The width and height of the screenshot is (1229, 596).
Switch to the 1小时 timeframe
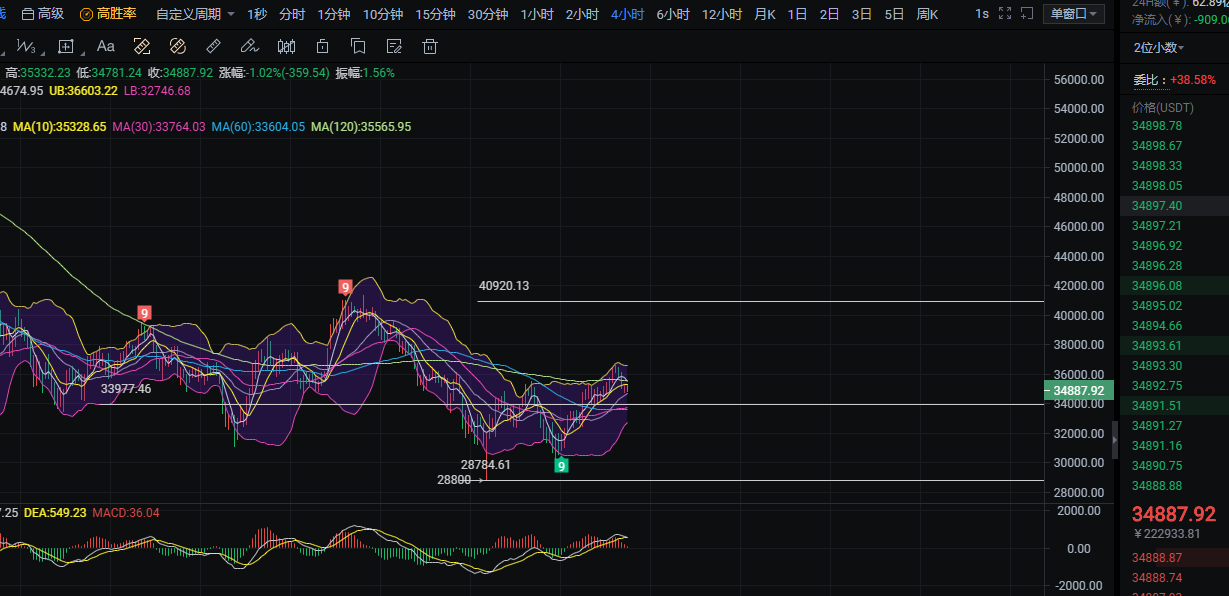[x=537, y=14]
